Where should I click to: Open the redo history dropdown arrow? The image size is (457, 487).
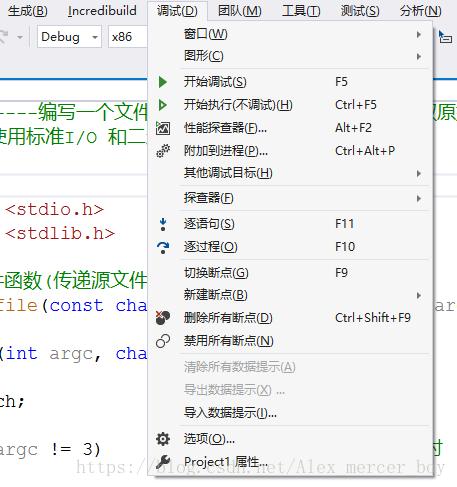20,37
